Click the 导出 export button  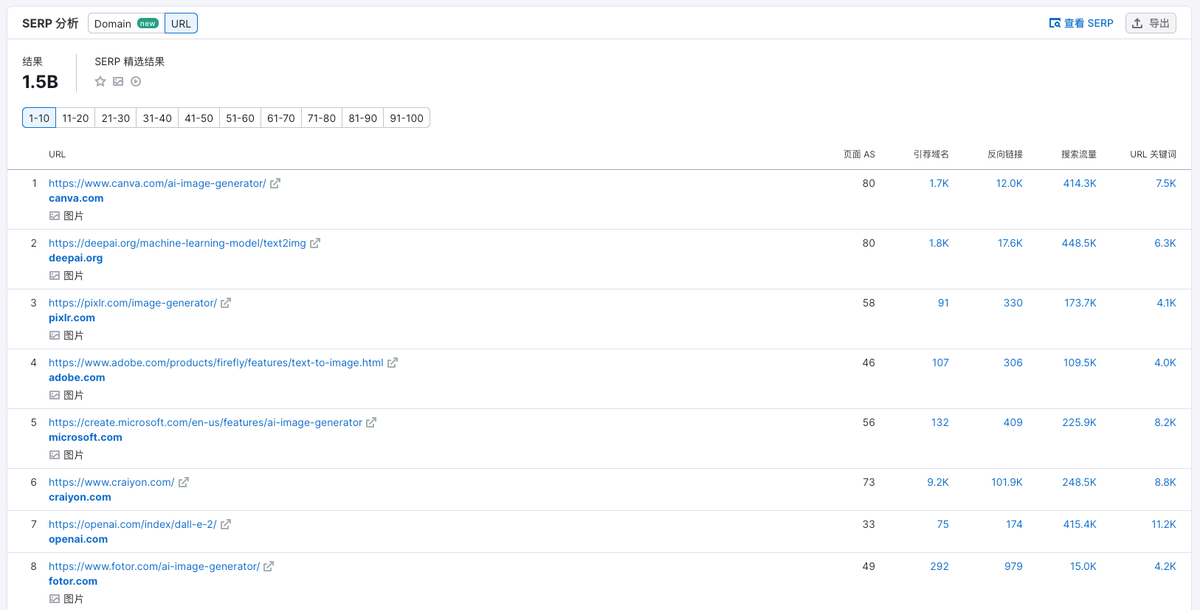(1151, 23)
